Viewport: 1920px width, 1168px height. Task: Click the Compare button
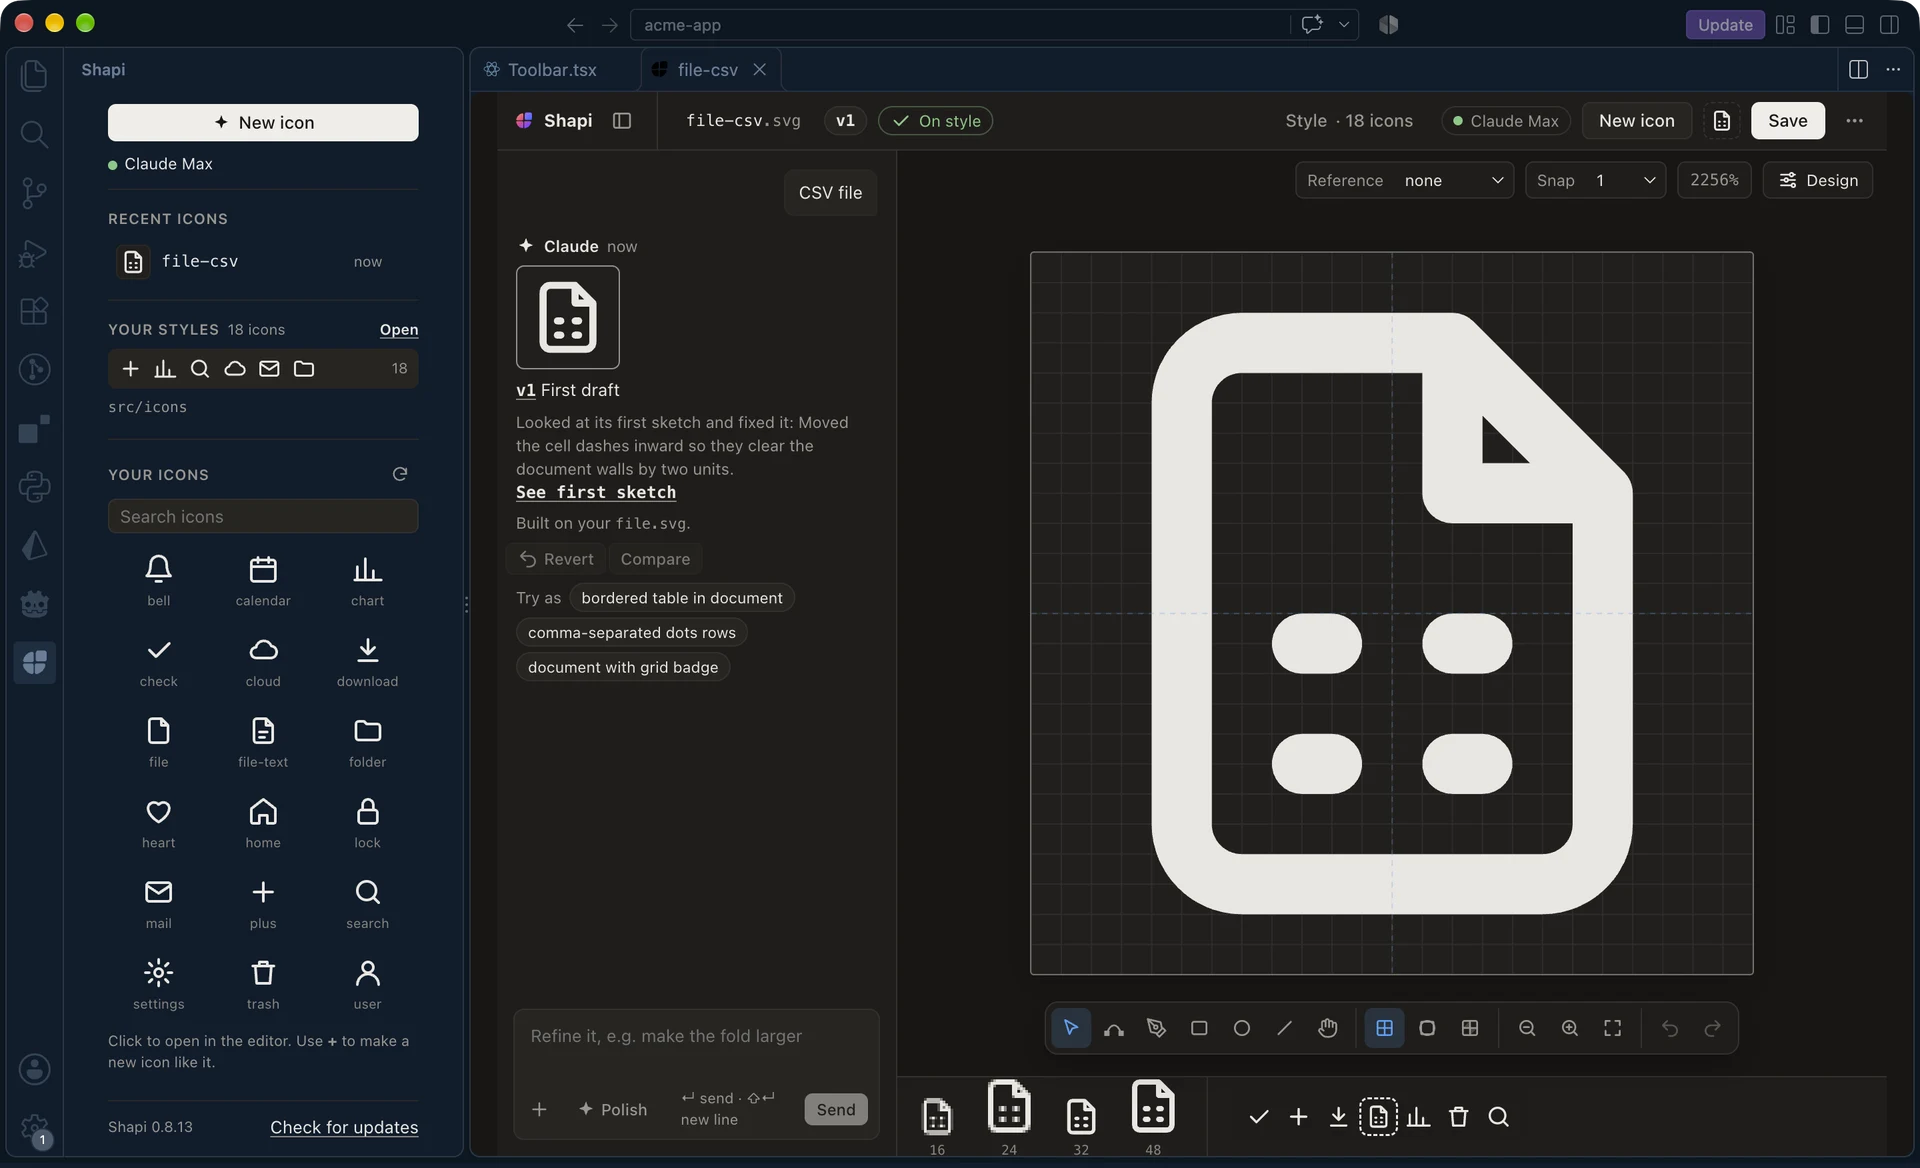[x=655, y=559]
